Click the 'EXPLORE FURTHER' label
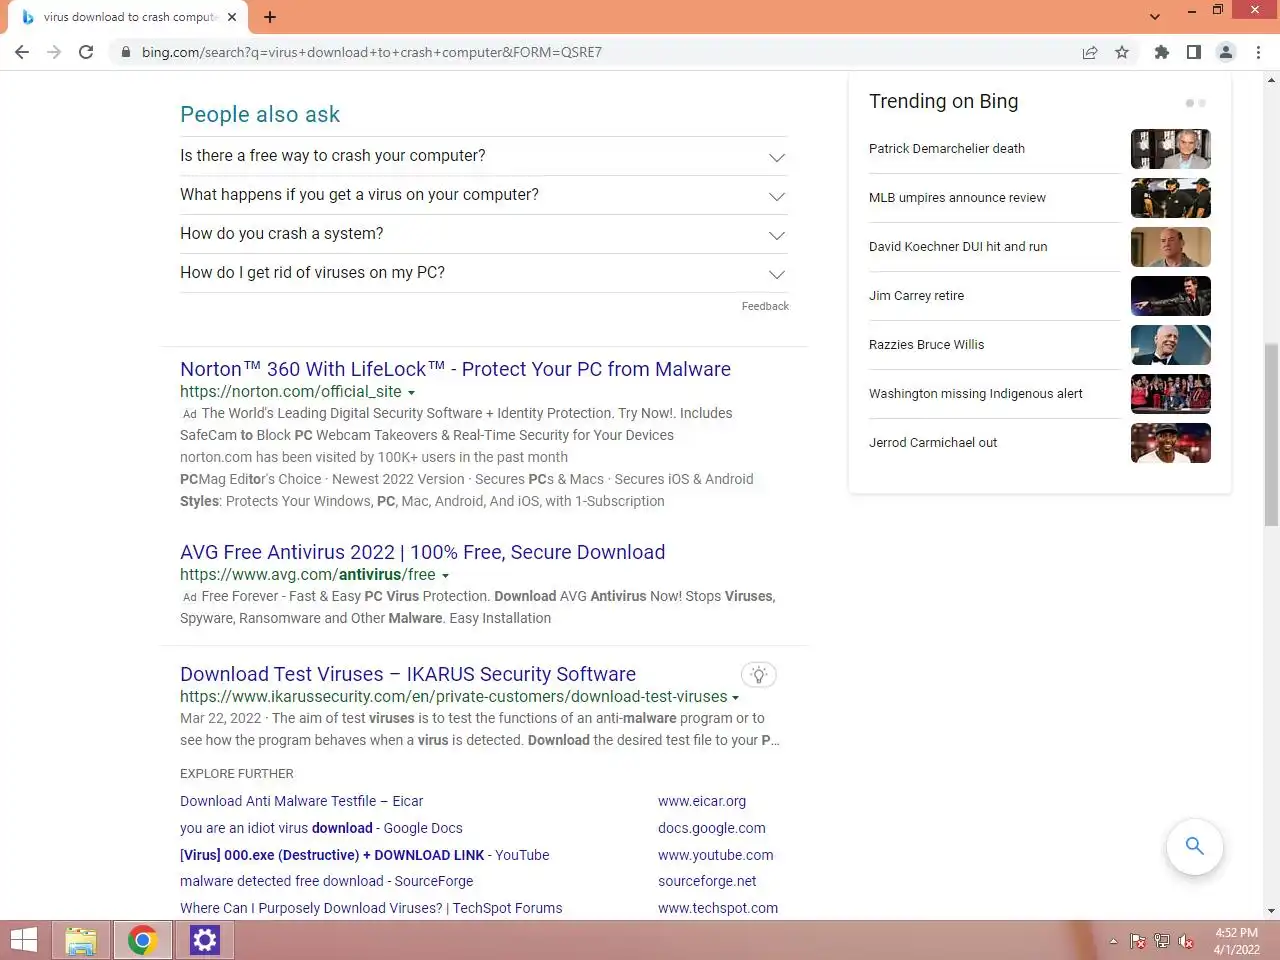This screenshot has width=1280, height=960. [x=237, y=774]
